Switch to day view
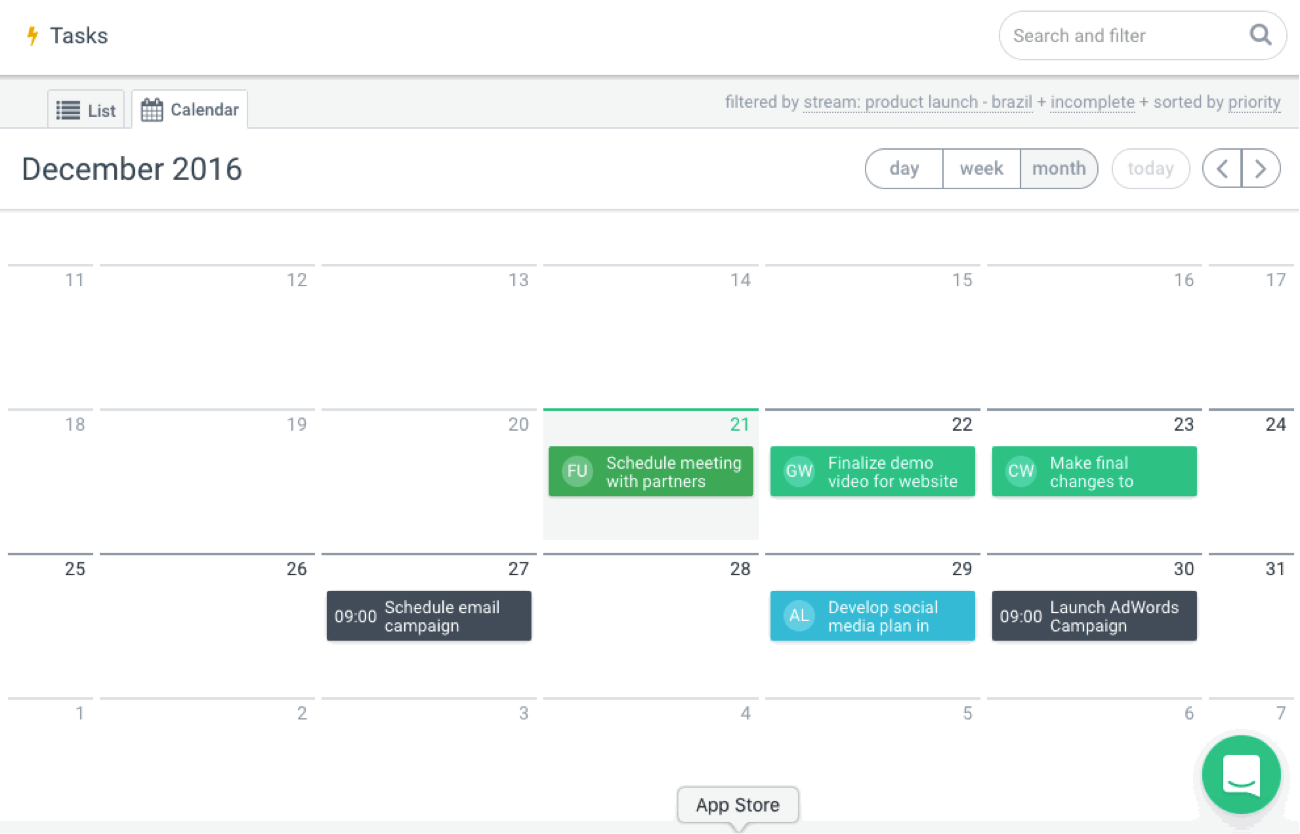This screenshot has height=834, width=1300. pos(904,169)
